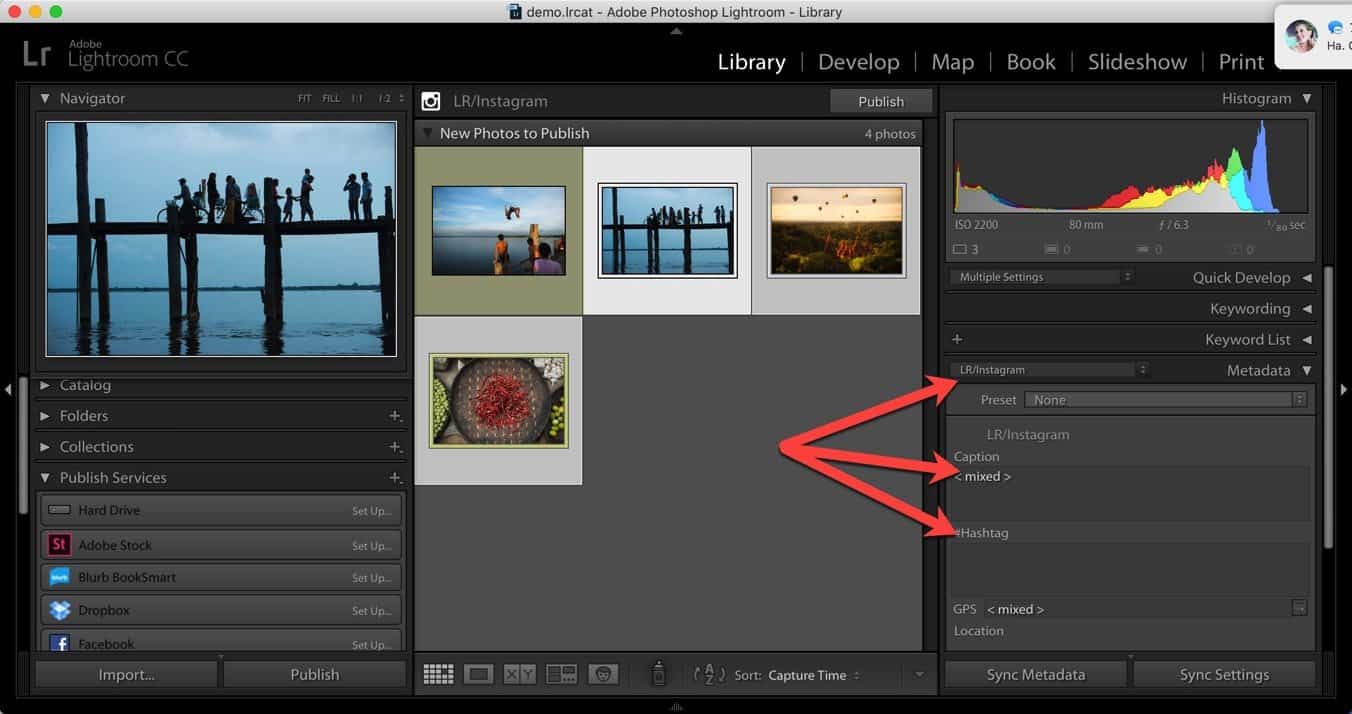Open Publish Services plus menu
The height and width of the screenshot is (714, 1352).
395,478
